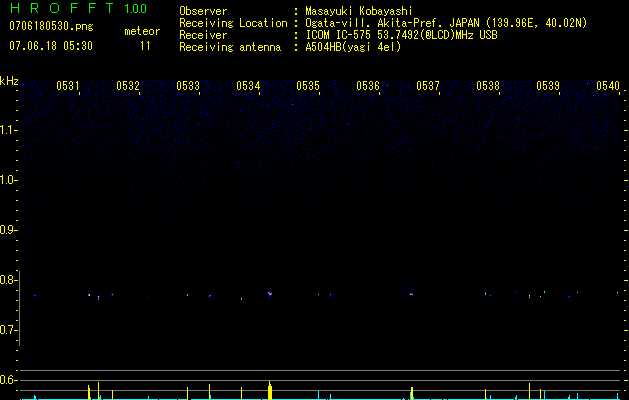The image size is (629, 400).
Task: Click the meteor count value 11
Action: click(x=145, y=46)
